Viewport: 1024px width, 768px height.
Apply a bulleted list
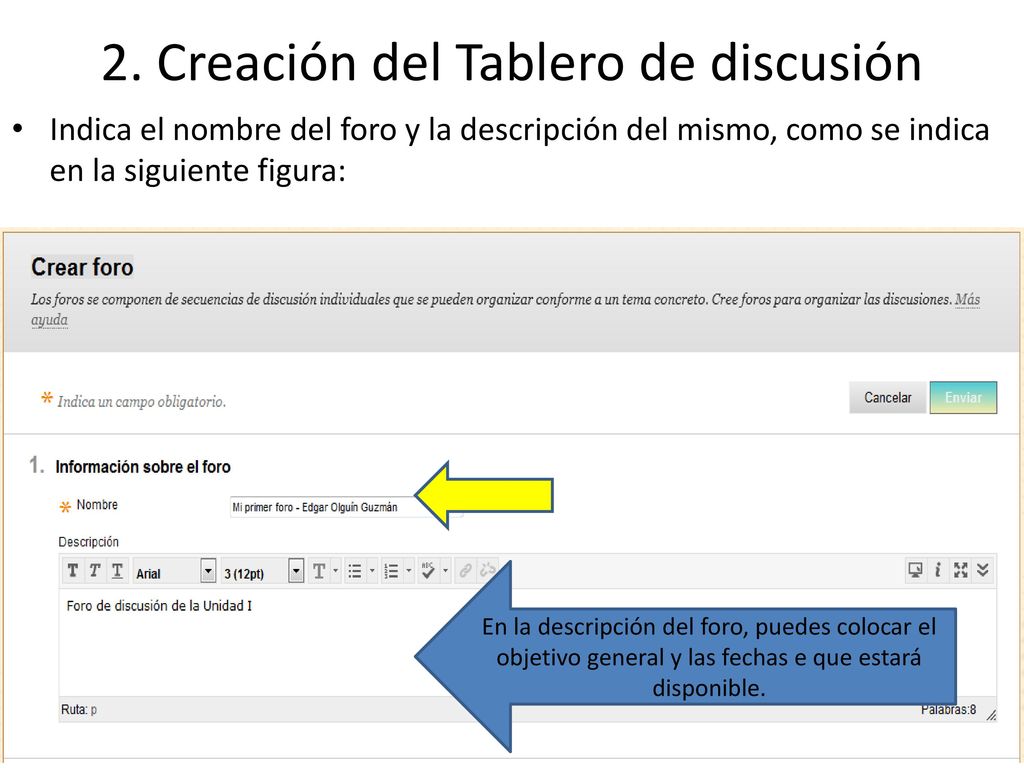click(x=355, y=571)
